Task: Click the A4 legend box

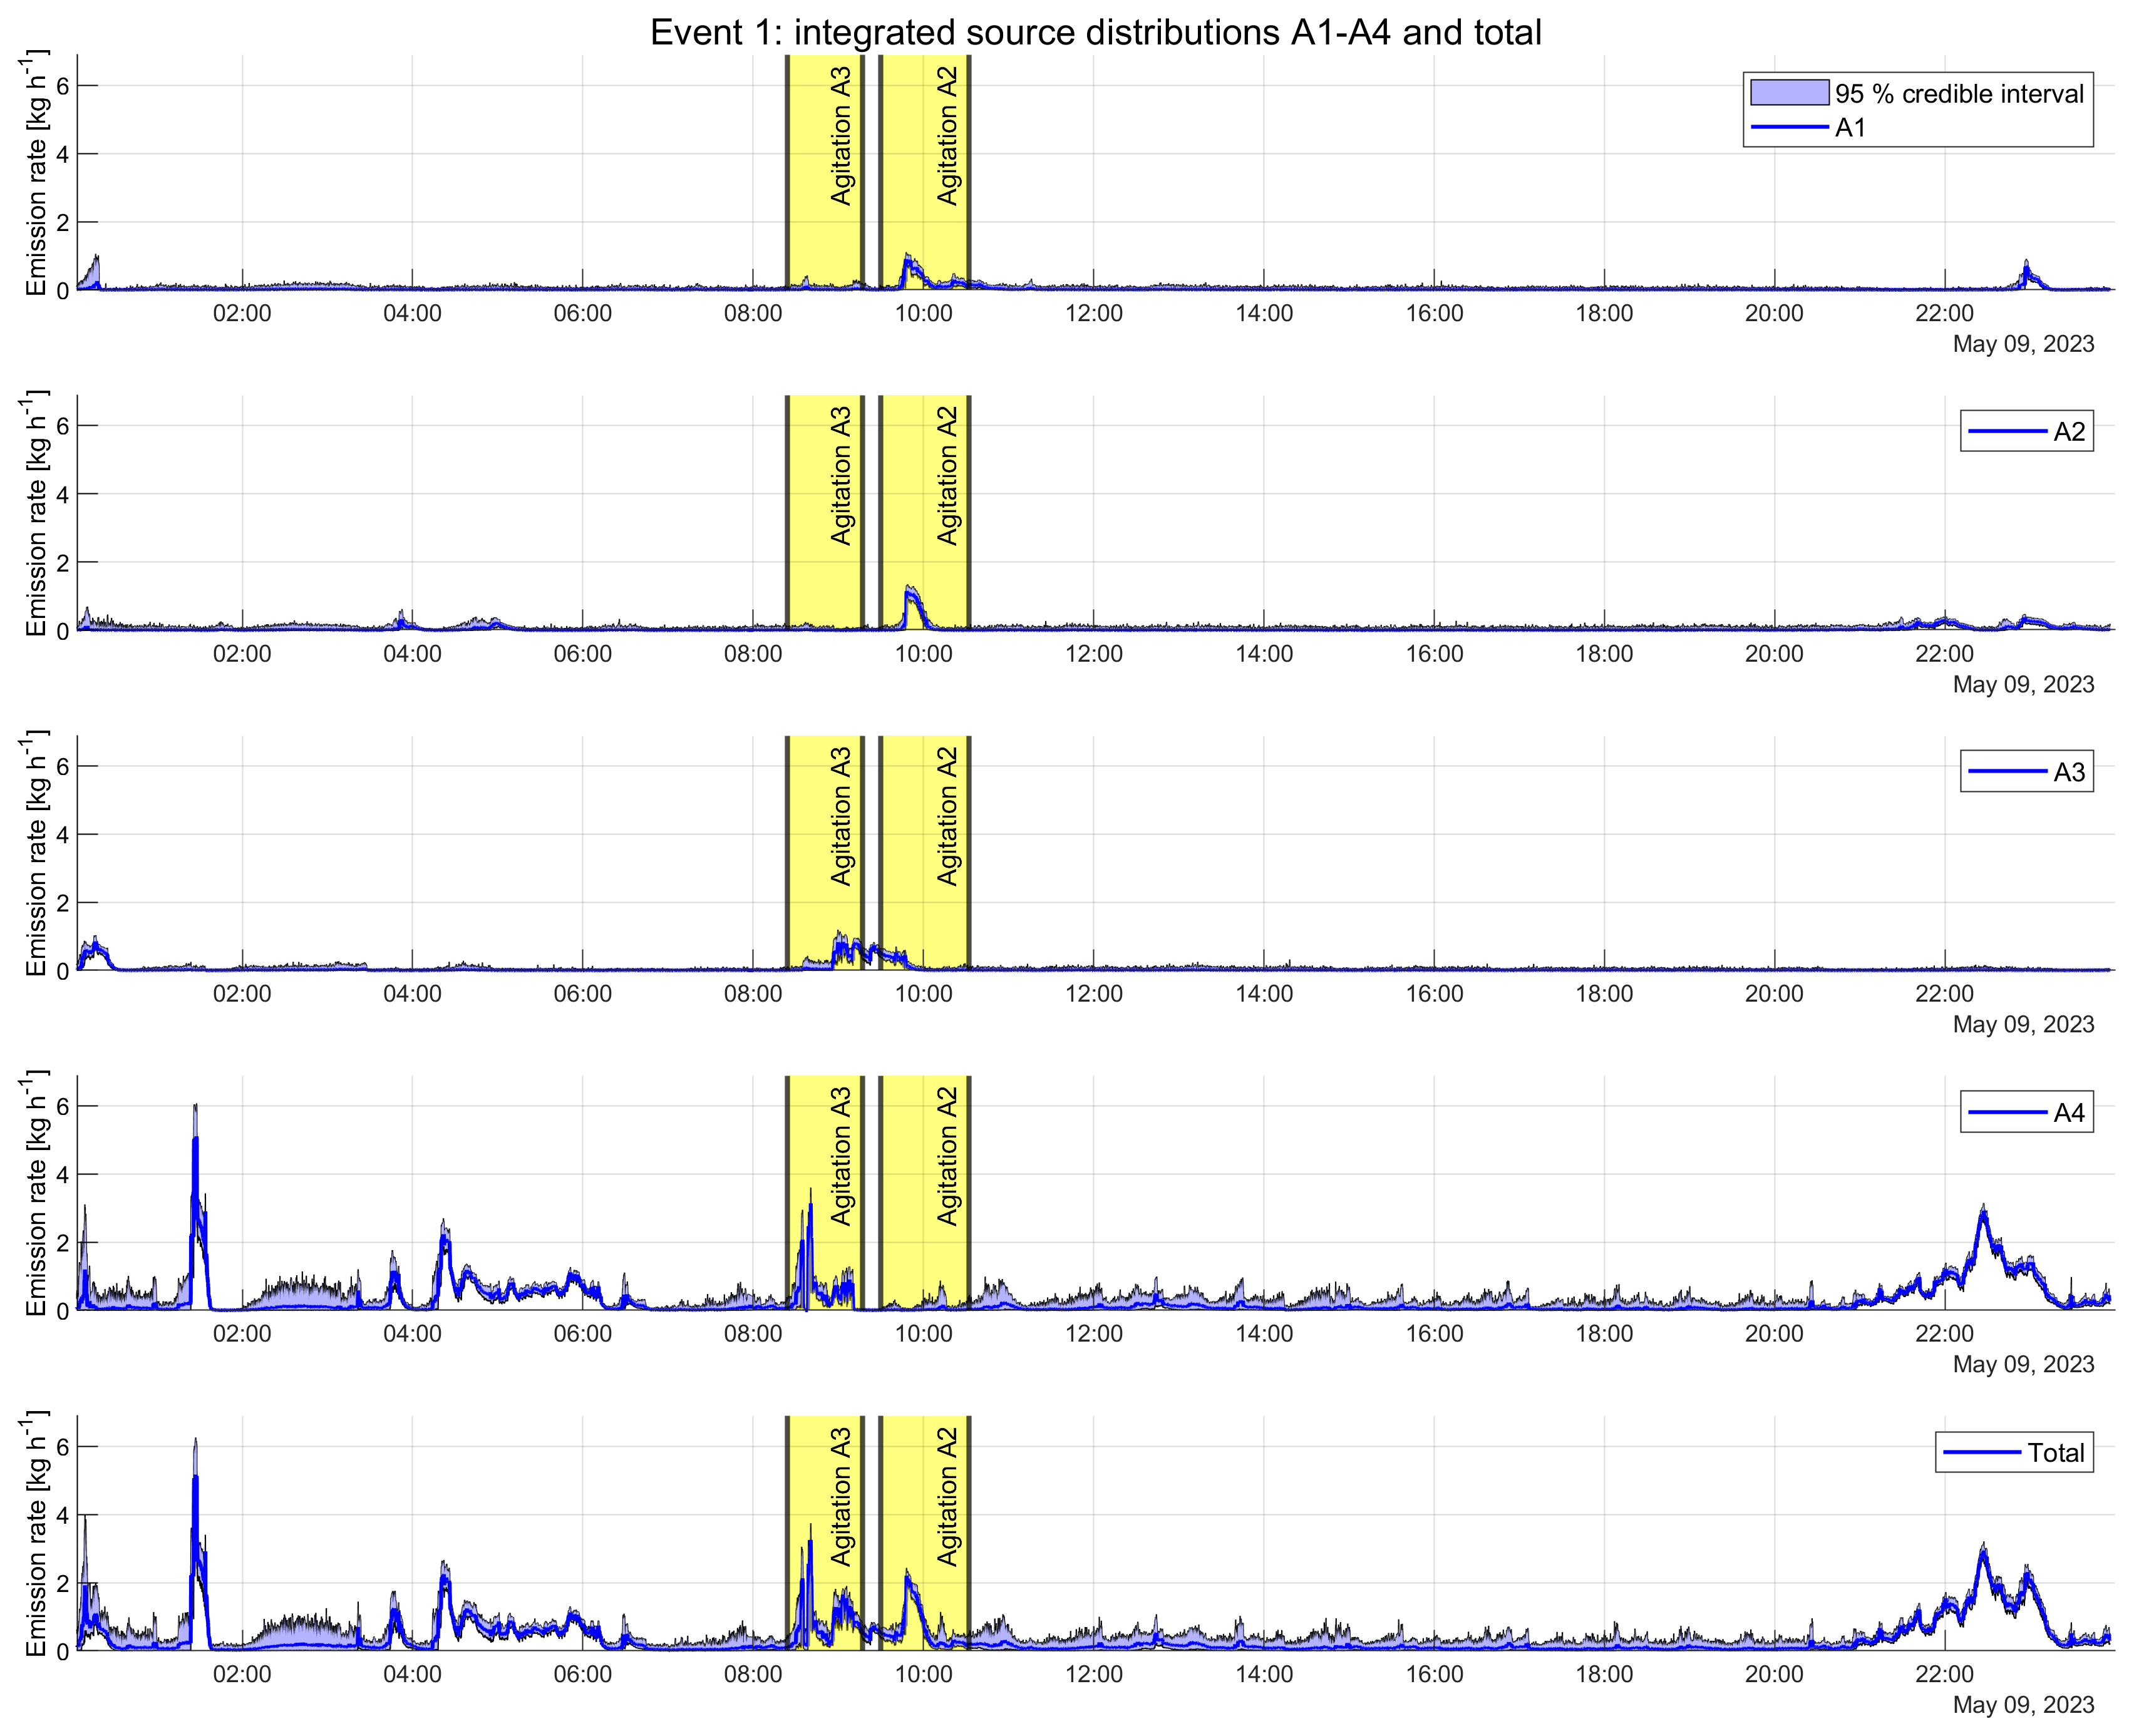Action: point(2026,1112)
